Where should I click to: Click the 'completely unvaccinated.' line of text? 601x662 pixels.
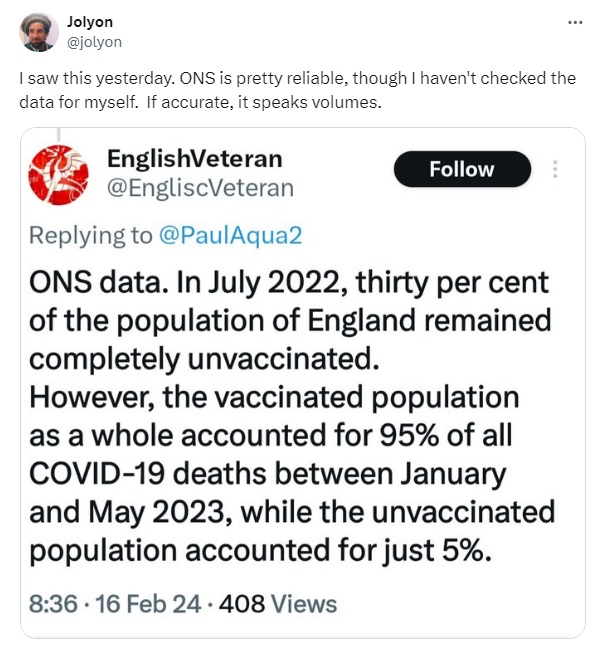click(x=204, y=359)
